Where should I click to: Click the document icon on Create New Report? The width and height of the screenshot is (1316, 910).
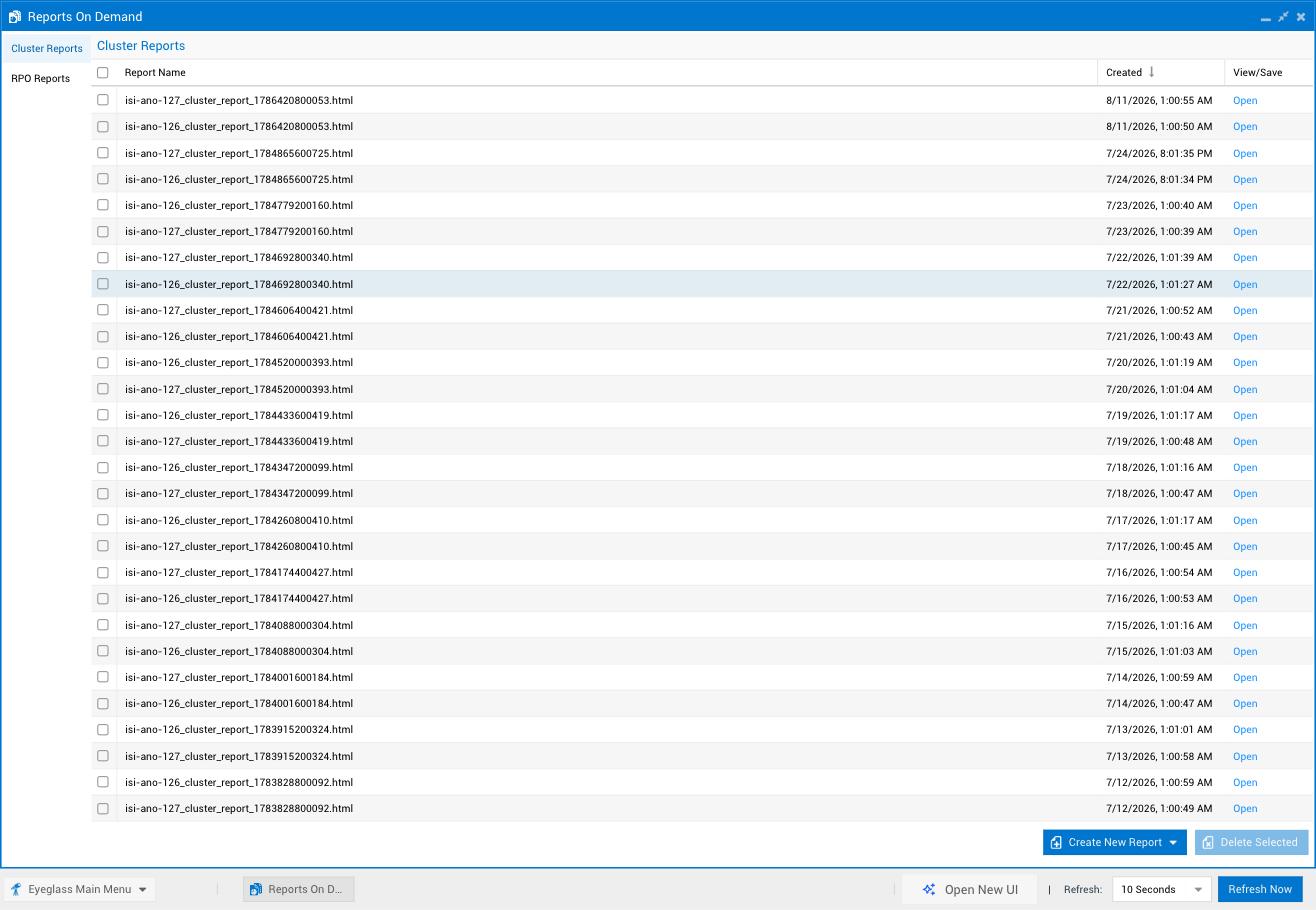click(x=1056, y=842)
